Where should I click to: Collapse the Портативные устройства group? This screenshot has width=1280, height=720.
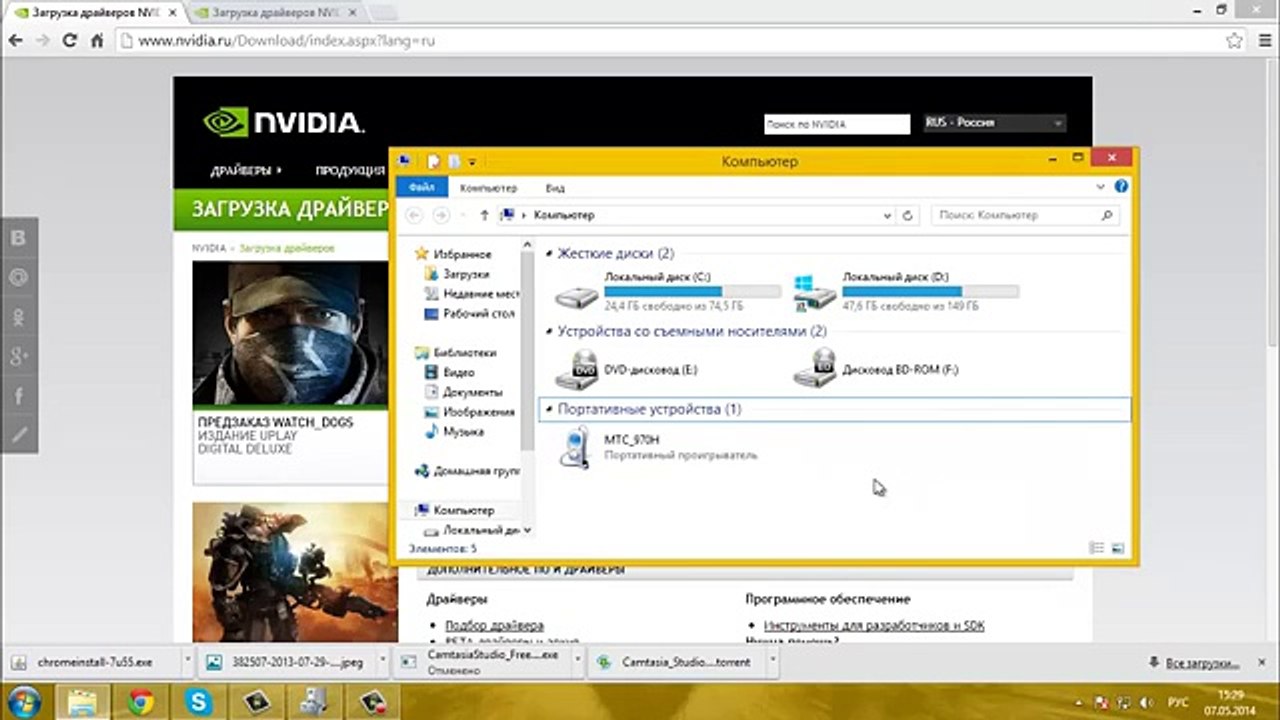point(550,409)
